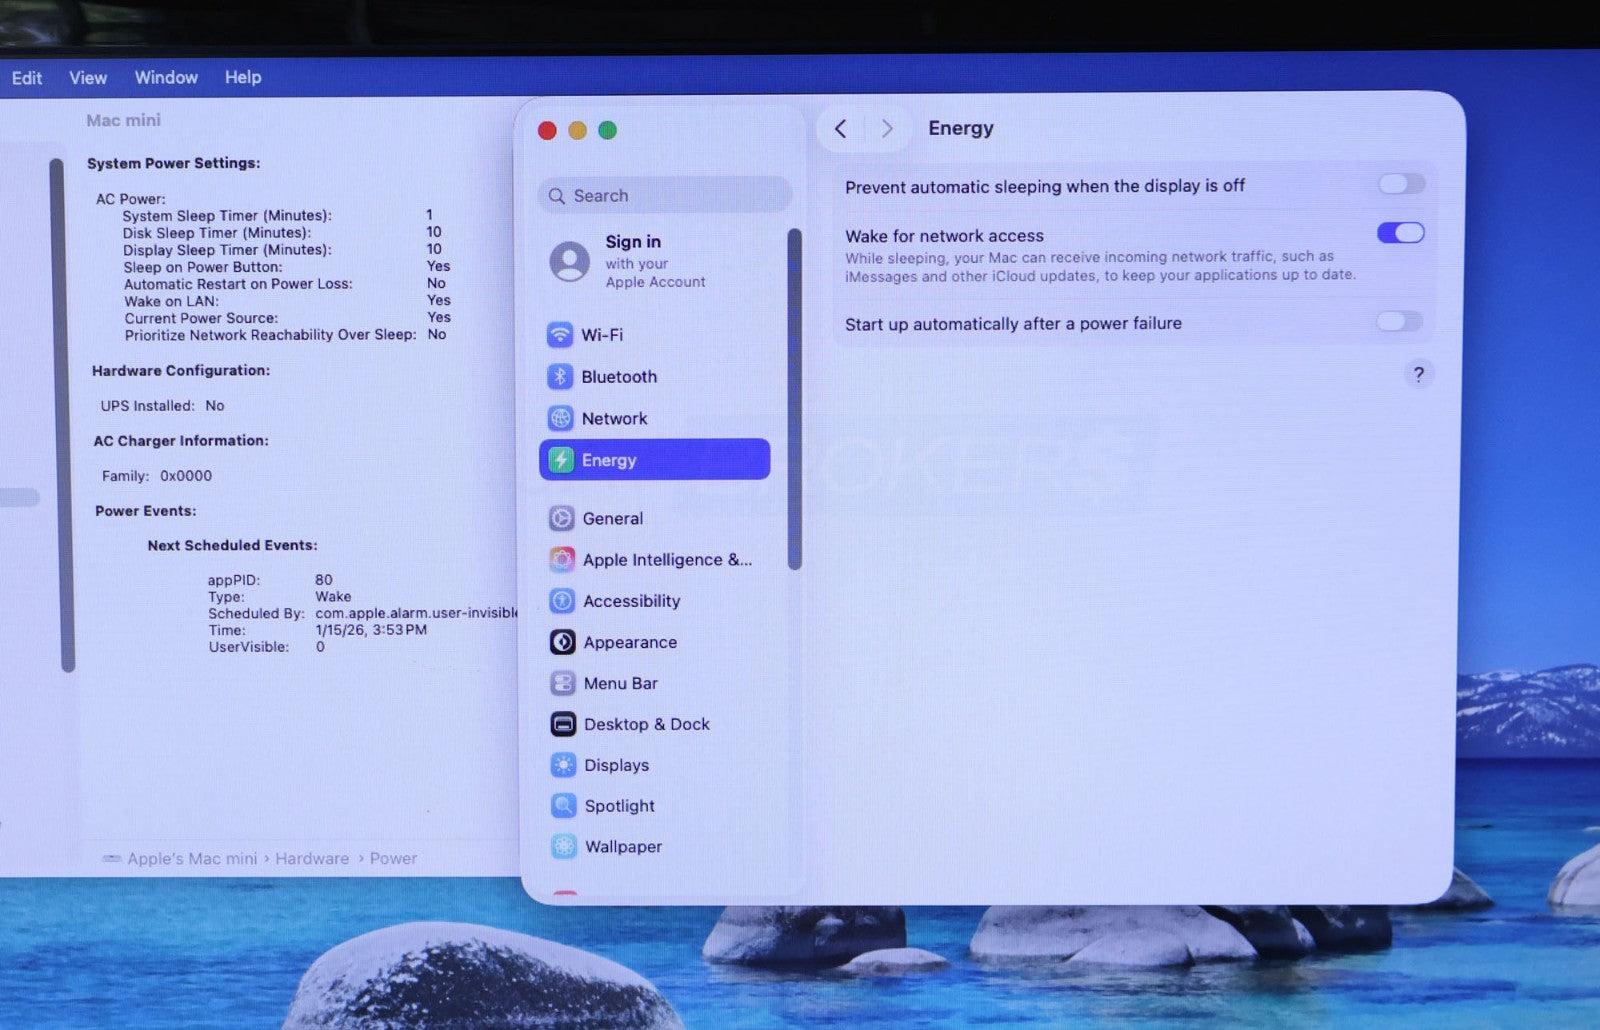This screenshot has height=1030, width=1600.
Task: Open Spotlight settings icon
Action: click(x=563, y=806)
